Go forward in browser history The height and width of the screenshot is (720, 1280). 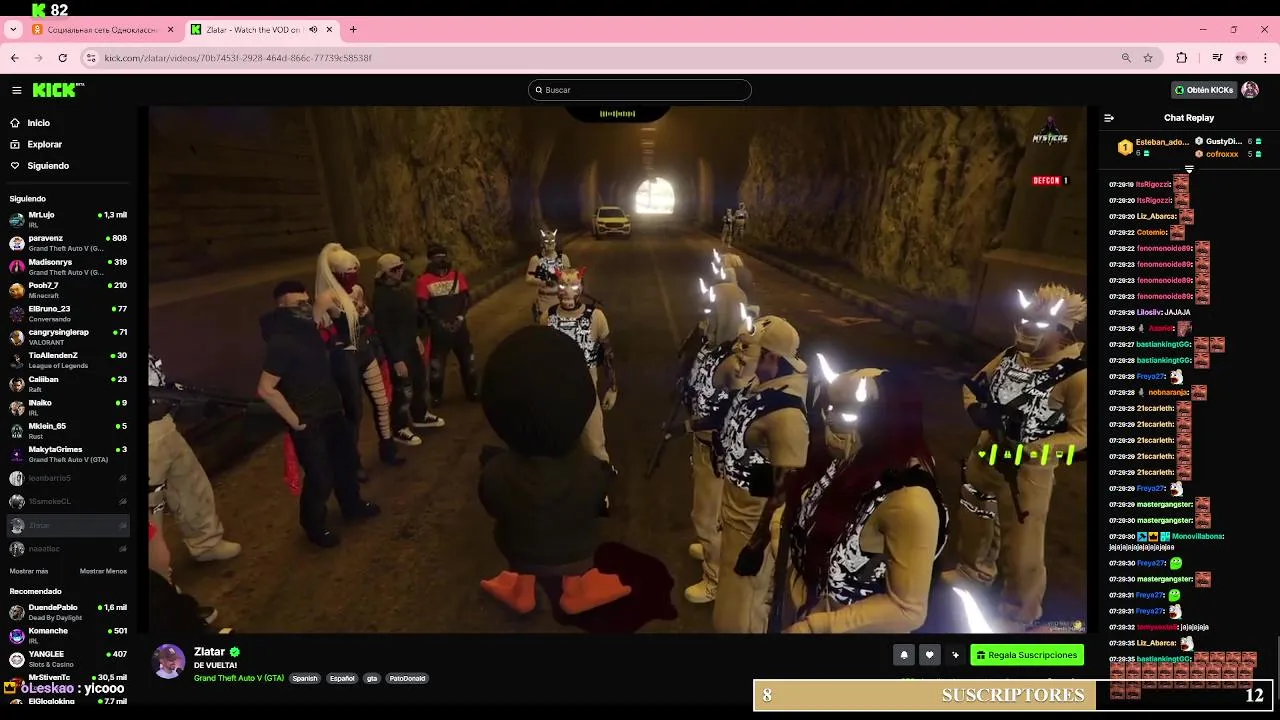click(38, 58)
